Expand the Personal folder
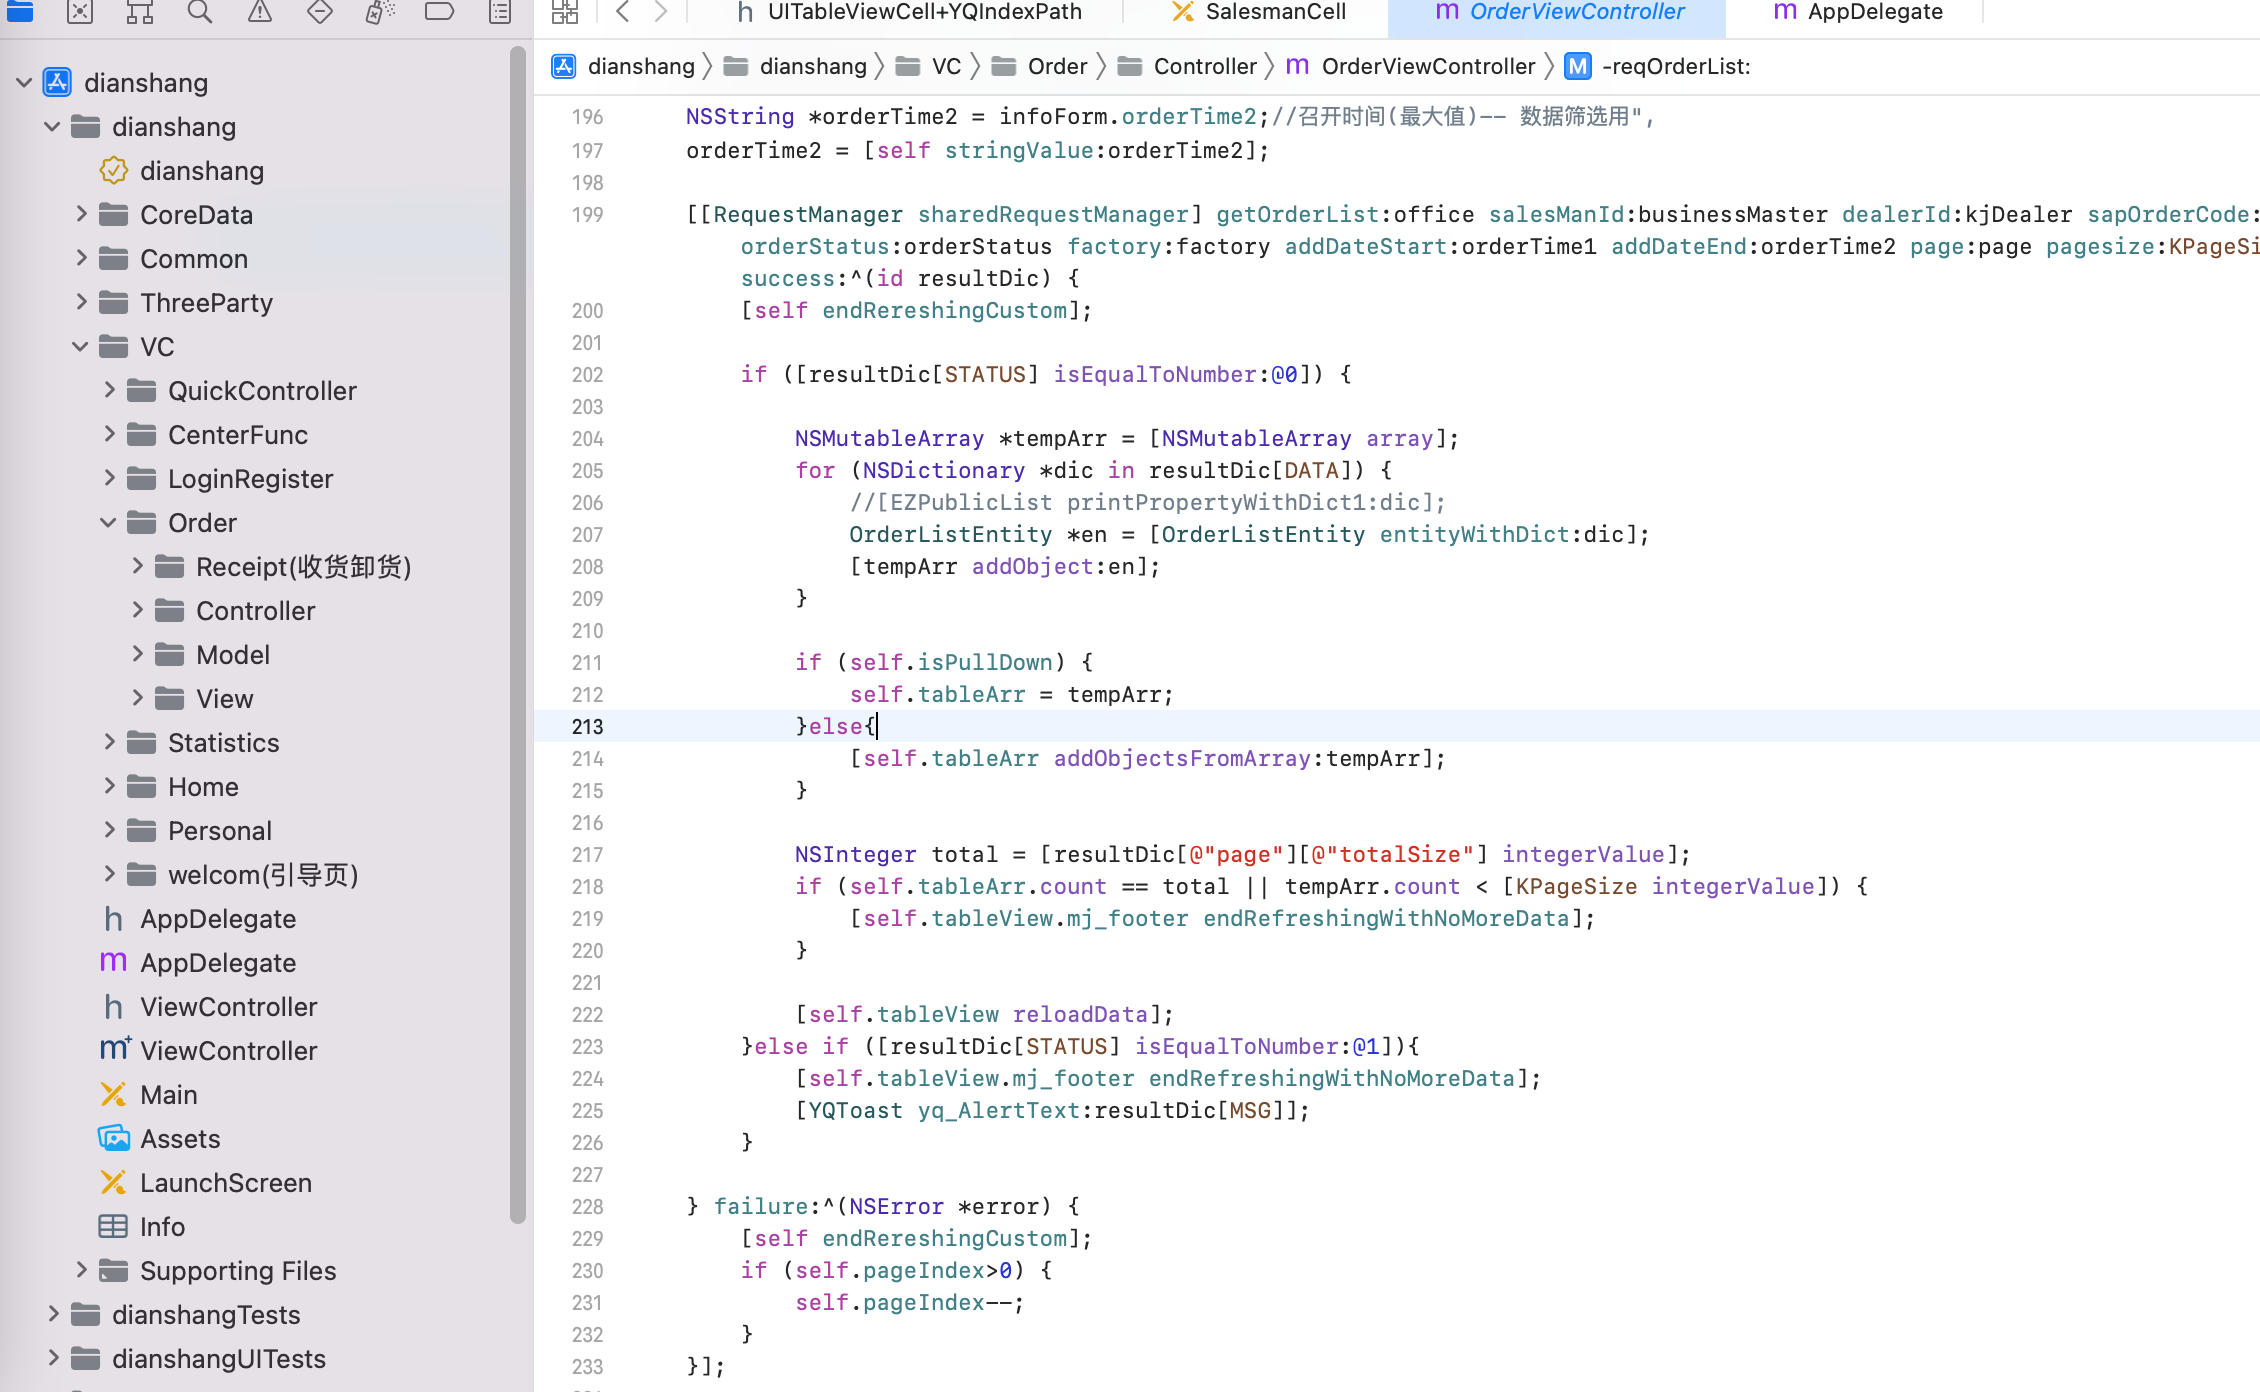2260x1392 pixels. [109, 831]
